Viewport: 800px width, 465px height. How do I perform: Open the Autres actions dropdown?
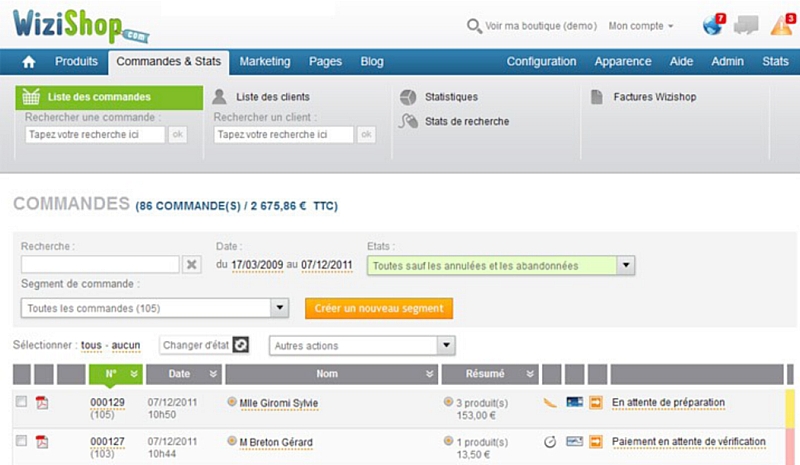[446, 346]
